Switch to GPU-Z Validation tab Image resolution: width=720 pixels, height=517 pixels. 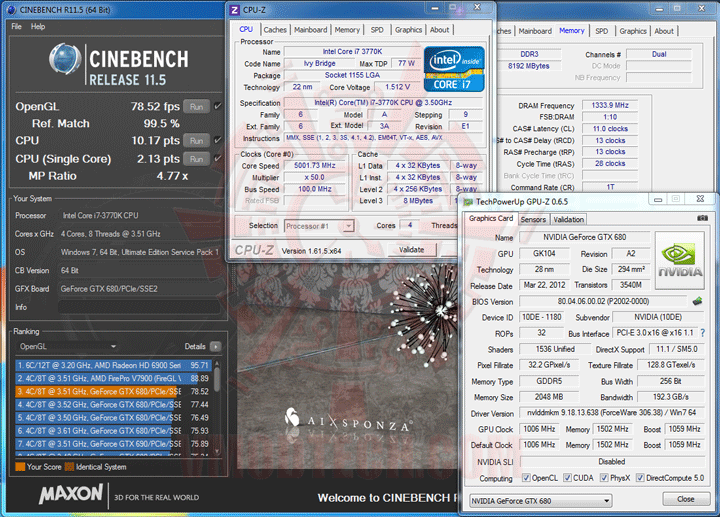pos(568,219)
